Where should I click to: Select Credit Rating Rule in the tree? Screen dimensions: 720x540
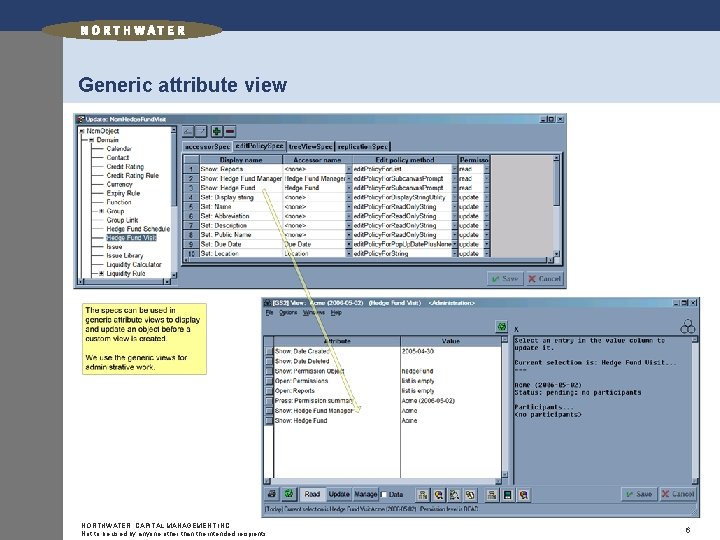(x=132, y=175)
